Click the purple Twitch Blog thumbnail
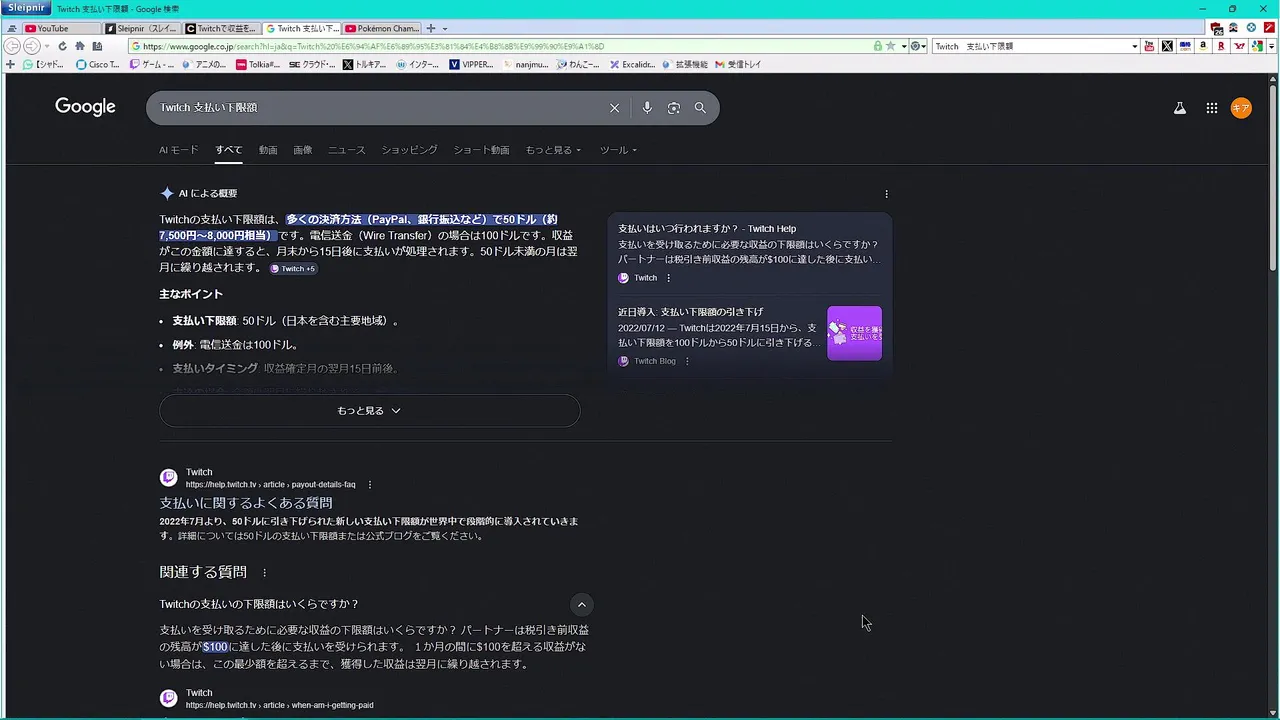The image size is (1280, 720). click(854, 333)
